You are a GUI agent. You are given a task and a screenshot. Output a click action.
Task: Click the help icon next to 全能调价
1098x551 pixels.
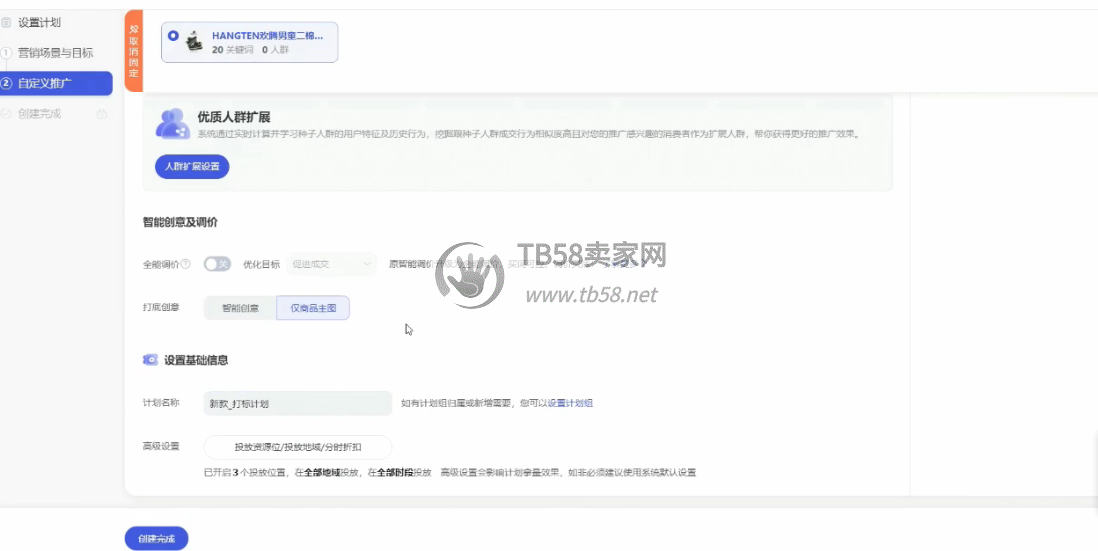(186, 265)
